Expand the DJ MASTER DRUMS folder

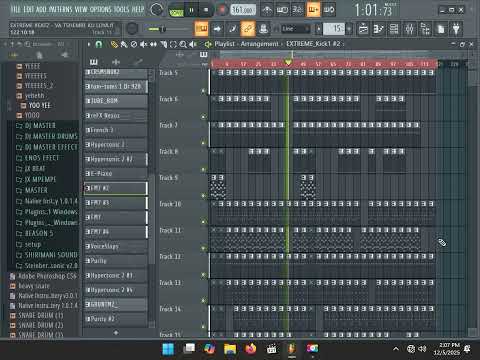pyautogui.click(x=47, y=136)
